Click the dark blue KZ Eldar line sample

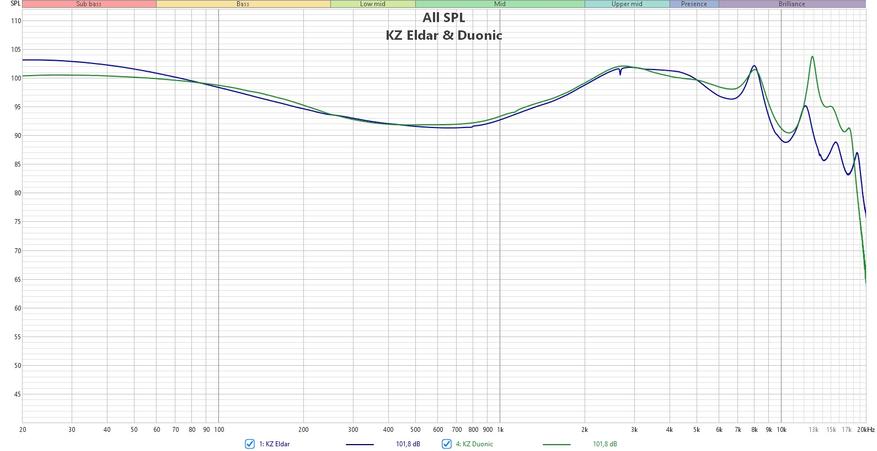[360, 444]
